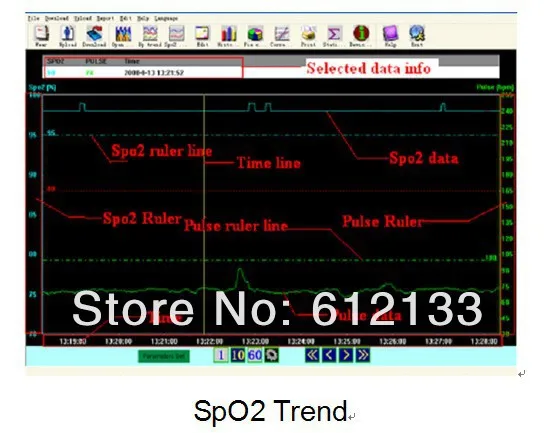Image resolution: width=555 pixels, height=433 pixels.
Task: Click the 13:25:00 time axis label
Action: [x=347, y=341]
